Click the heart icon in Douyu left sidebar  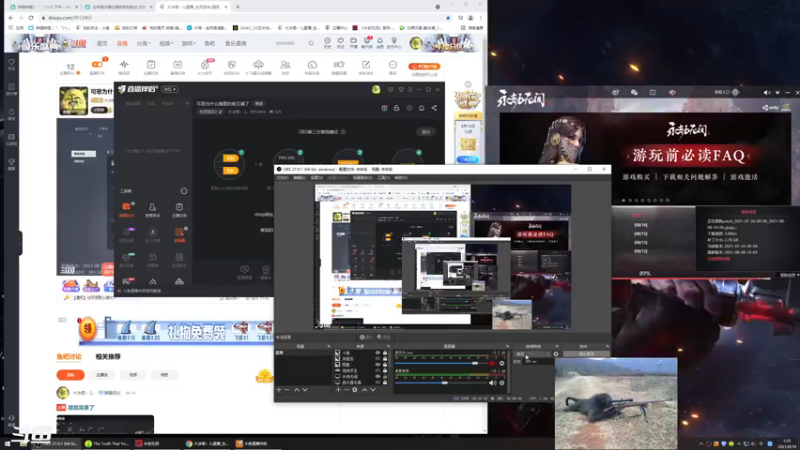(x=11, y=63)
